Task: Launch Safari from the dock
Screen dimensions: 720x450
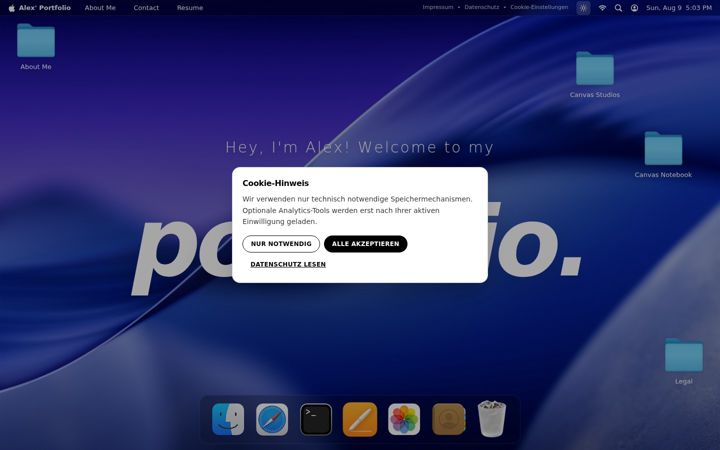Action: [272, 419]
